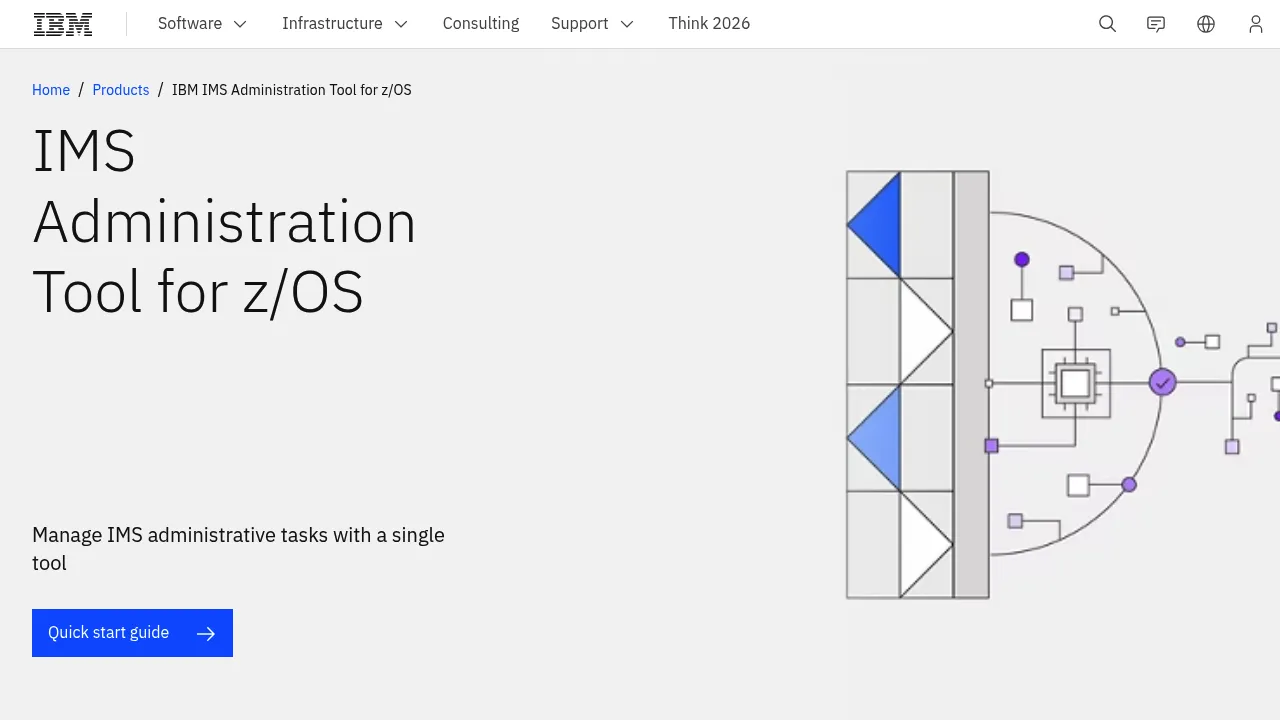Click the Quick start guide button
Image resolution: width=1280 pixels, height=720 pixels.
pos(132,633)
